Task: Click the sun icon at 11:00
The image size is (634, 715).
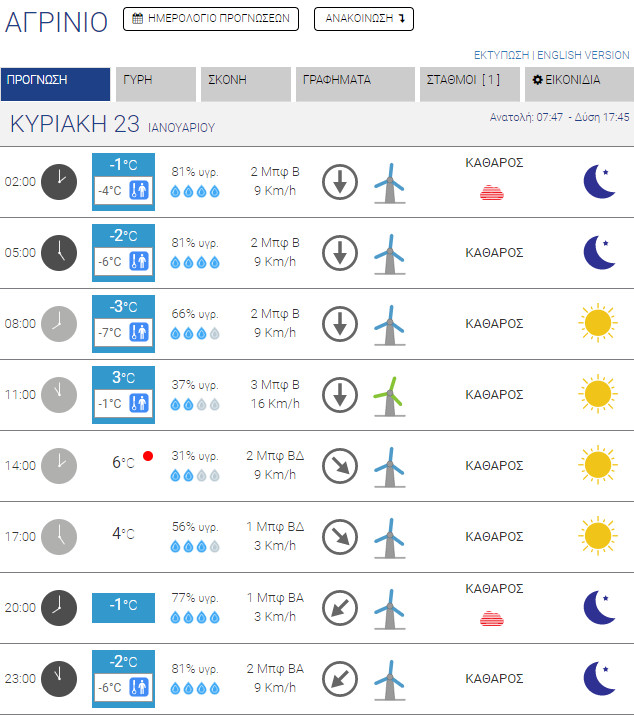Action: (x=597, y=394)
